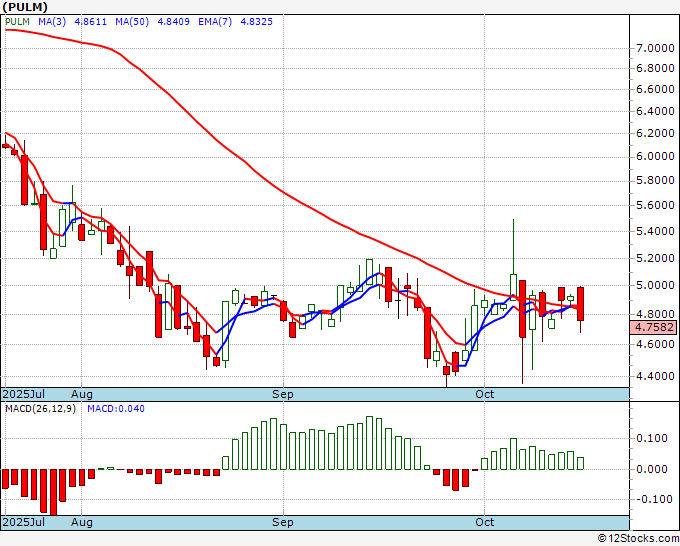Click Aug on the MACD date axis
Screen dimensions: 680x546
(x=82, y=522)
